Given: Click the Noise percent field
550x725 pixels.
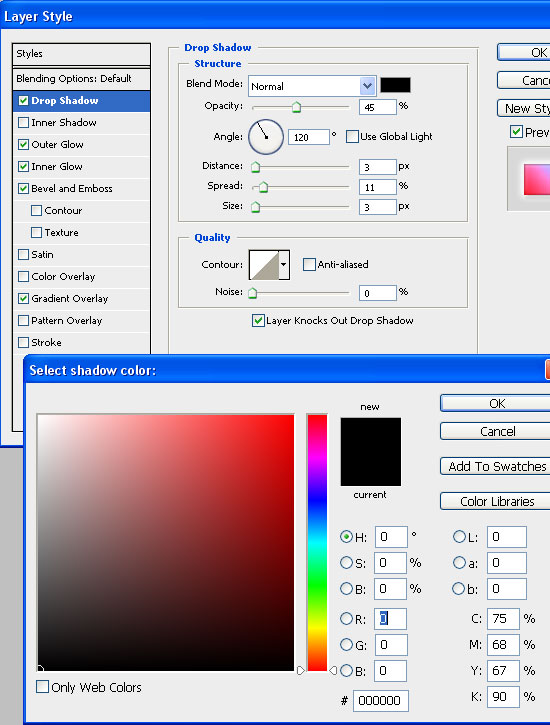Looking at the screenshot, I should 378,293.
